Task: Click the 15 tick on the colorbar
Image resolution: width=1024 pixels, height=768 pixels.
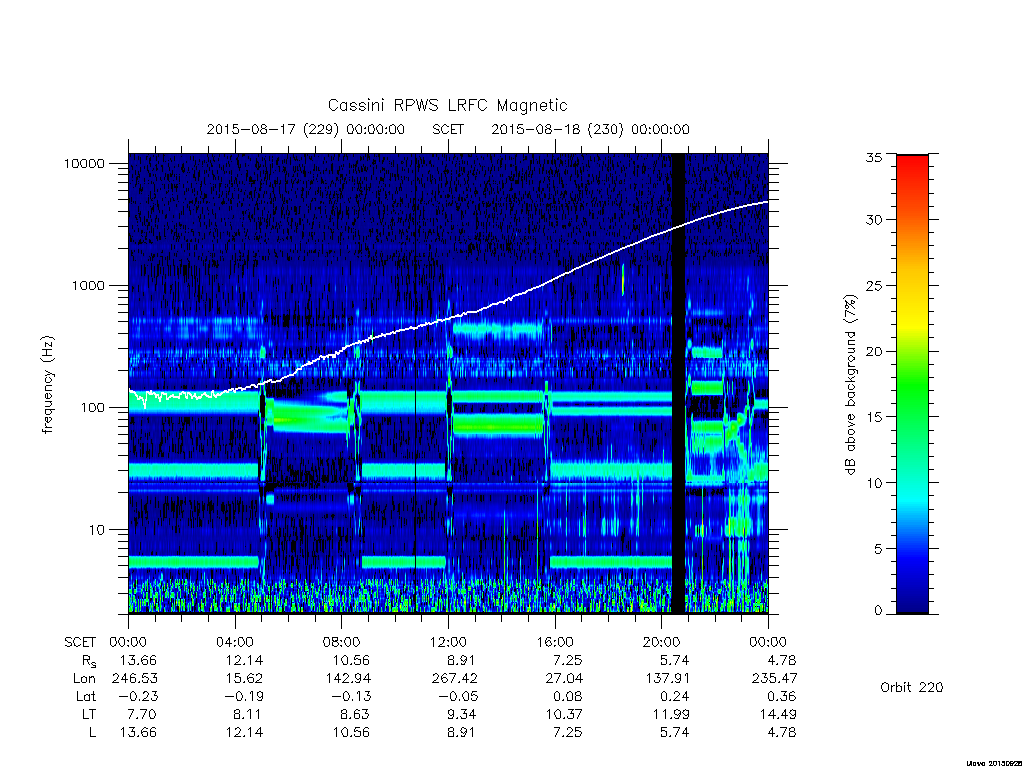Action: tap(873, 417)
